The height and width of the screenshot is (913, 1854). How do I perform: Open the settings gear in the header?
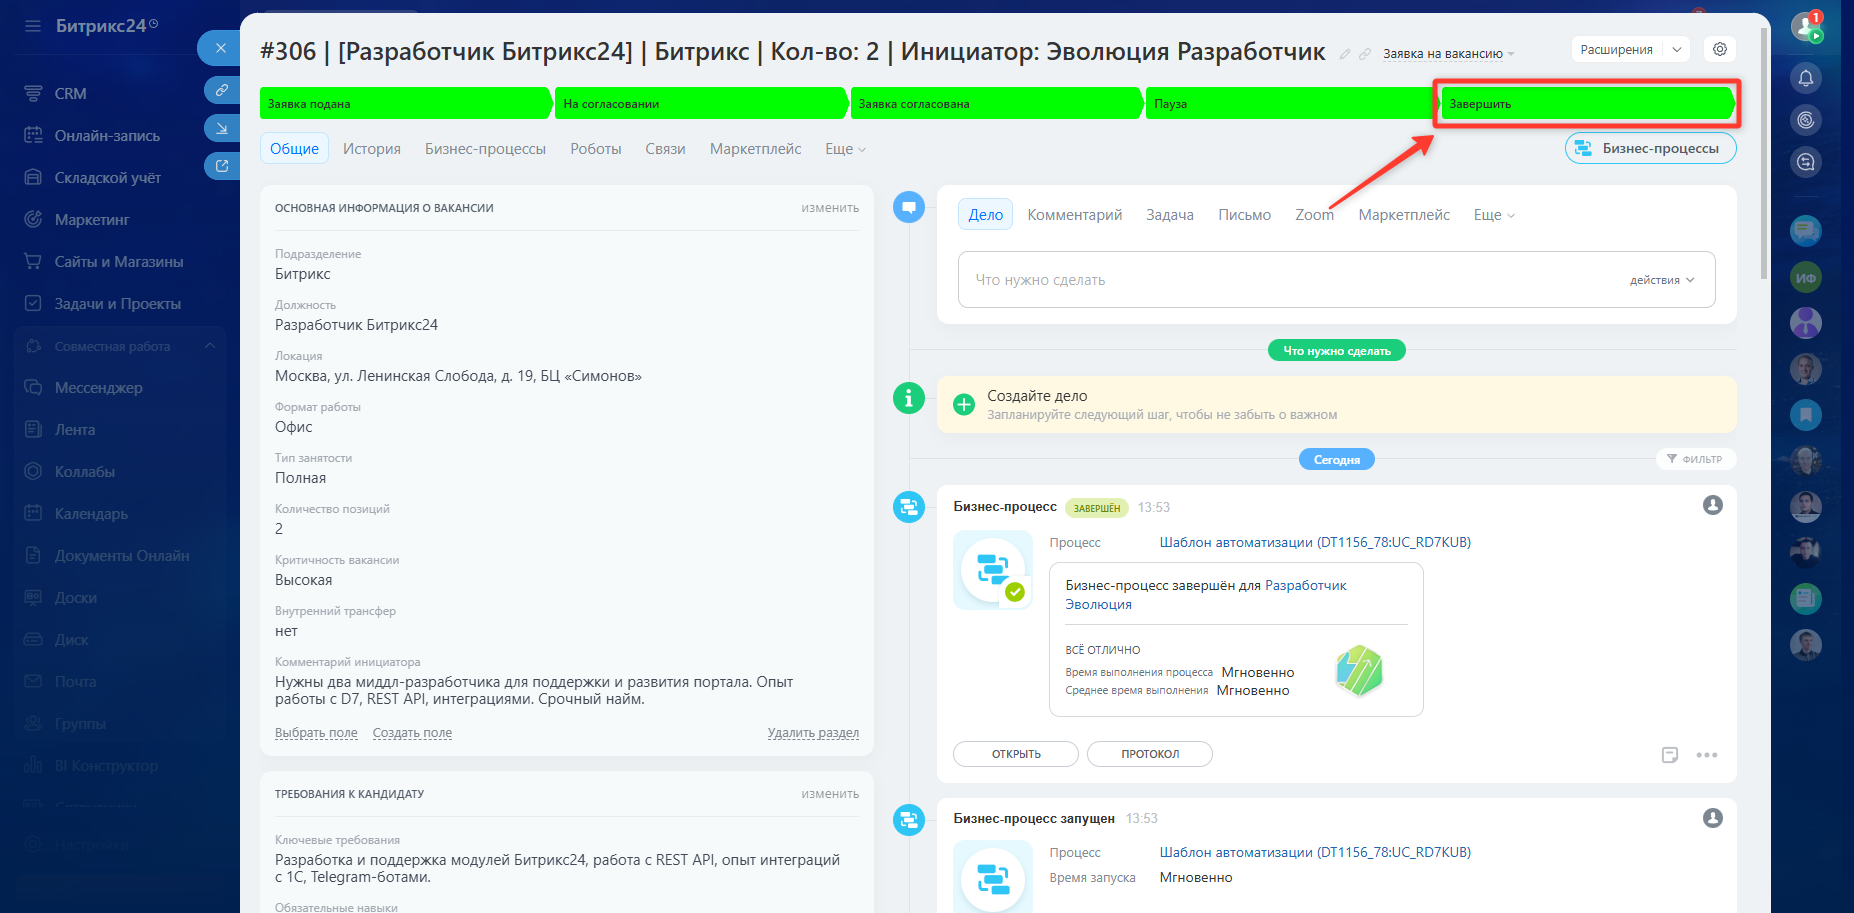(1720, 49)
